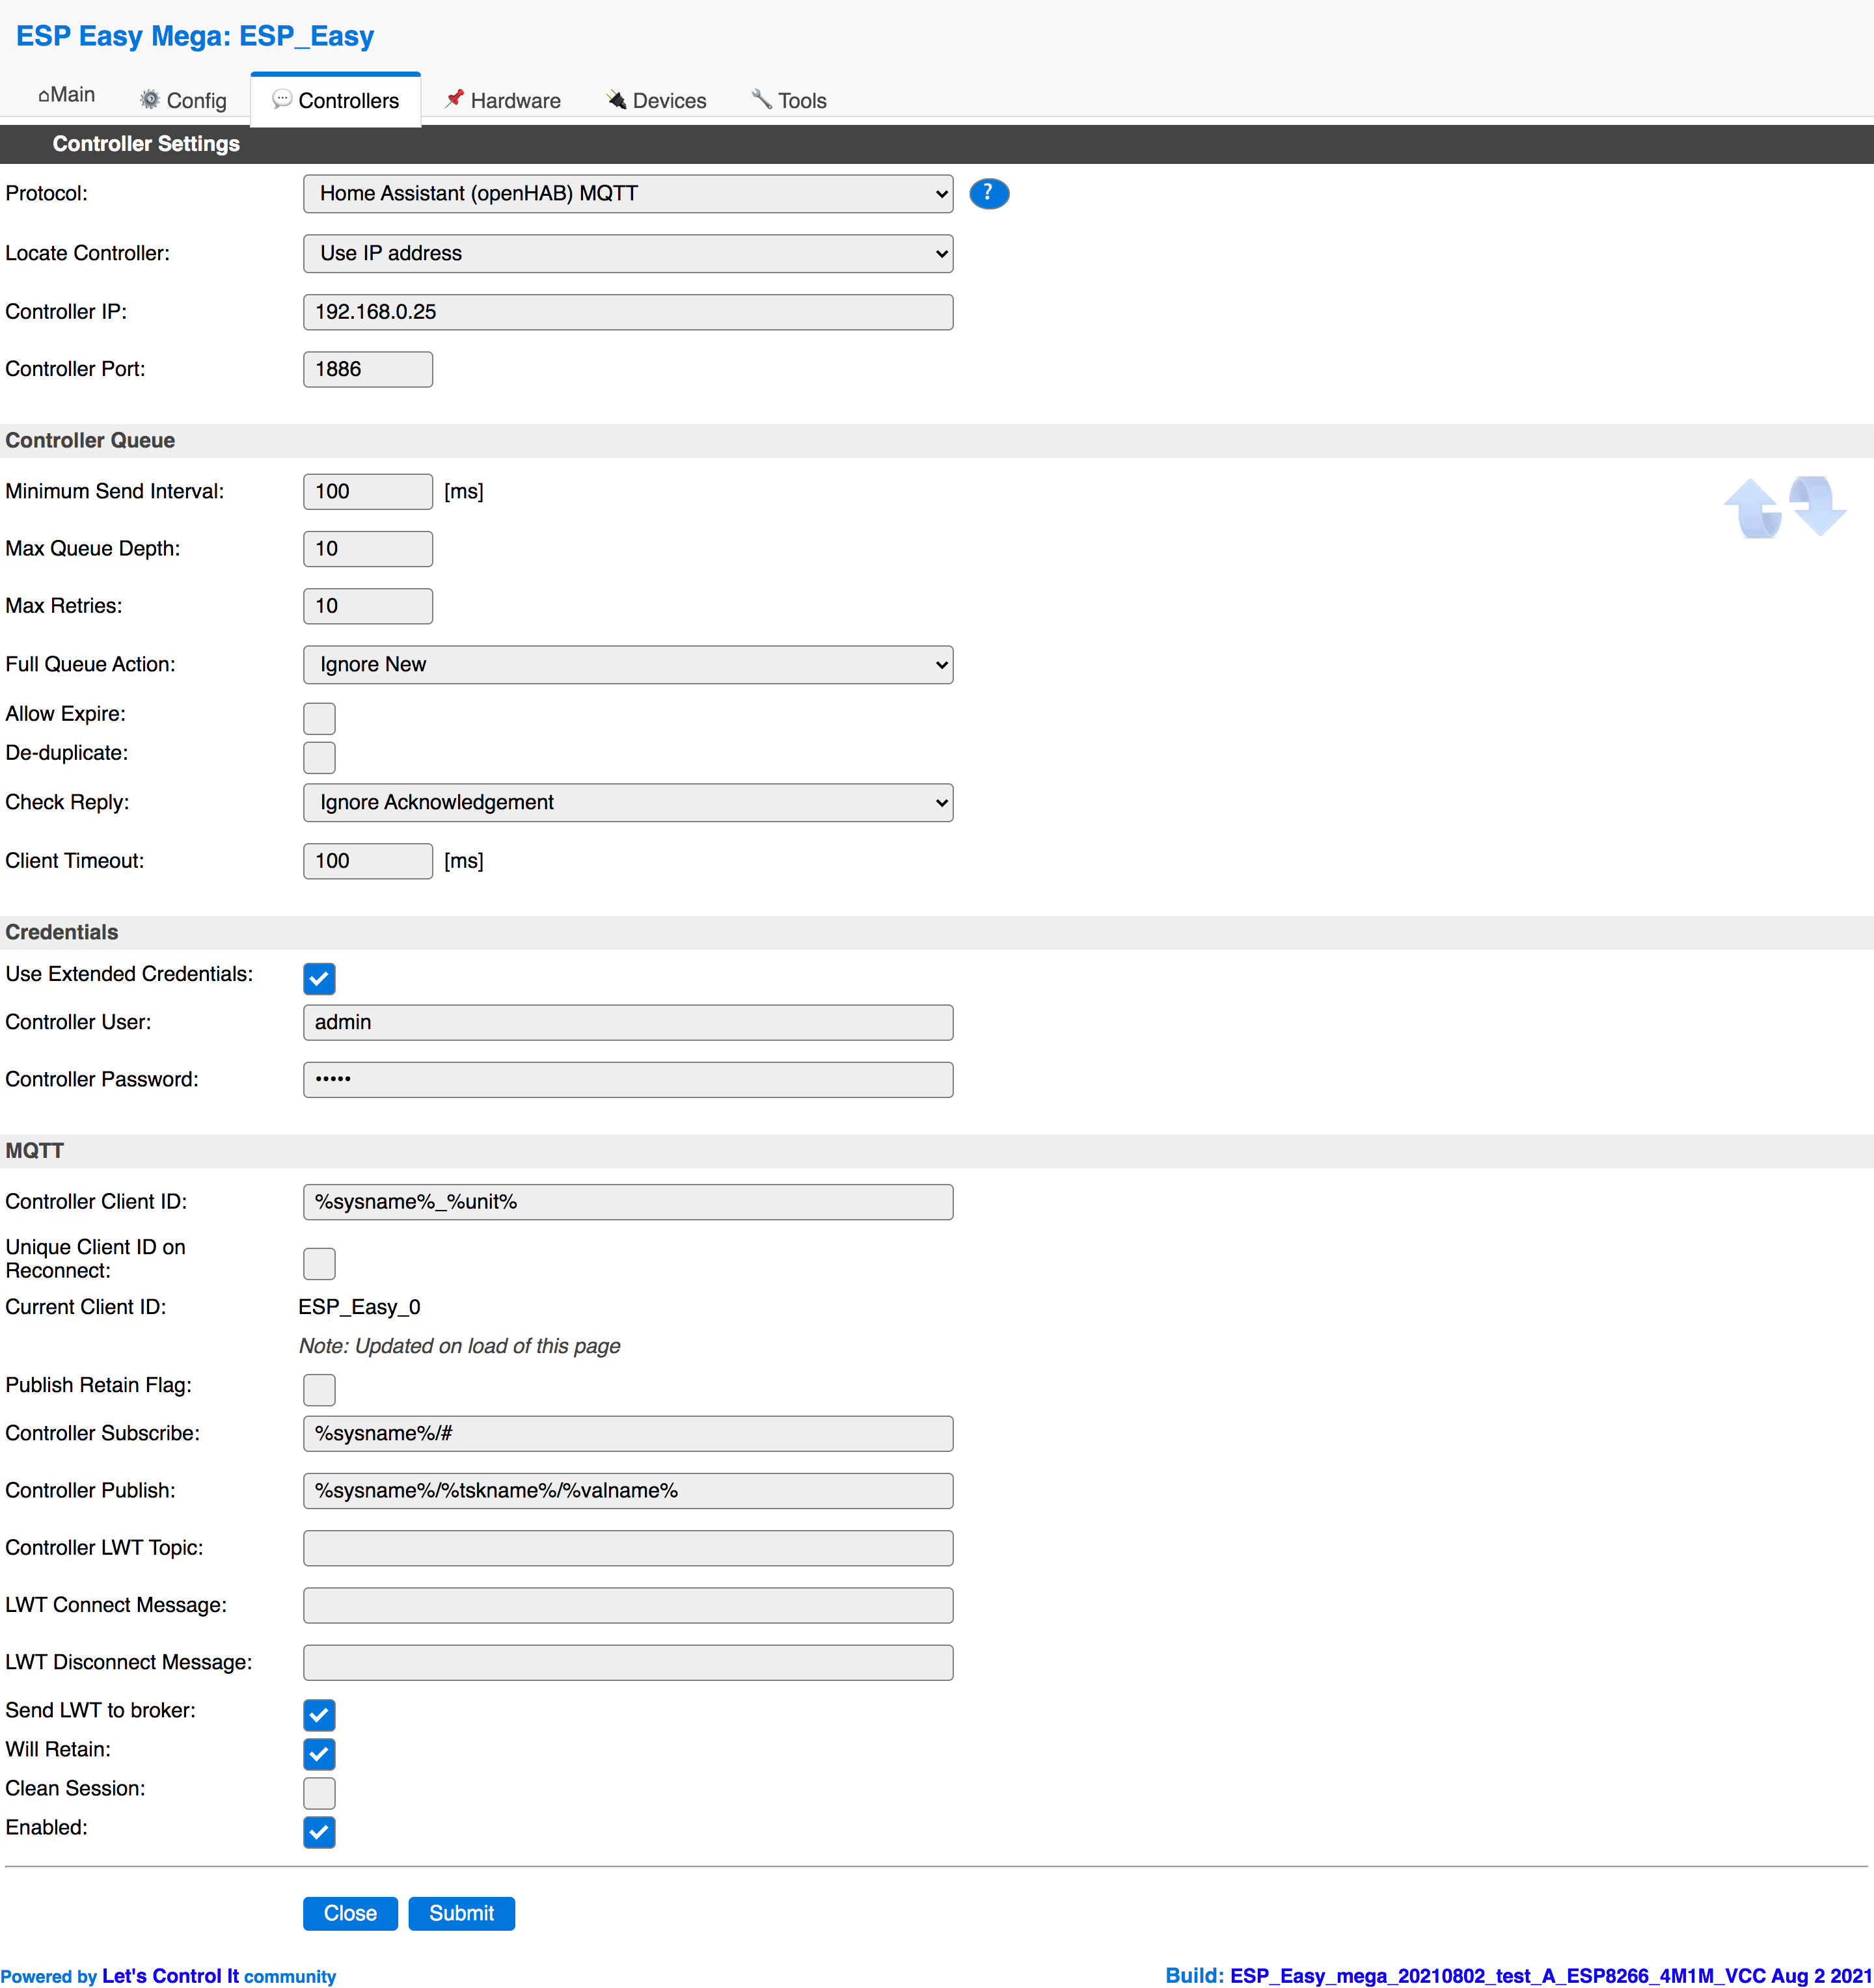This screenshot has width=1874, height=1988.
Task: Switch to the Tools tab
Action: click(x=789, y=100)
